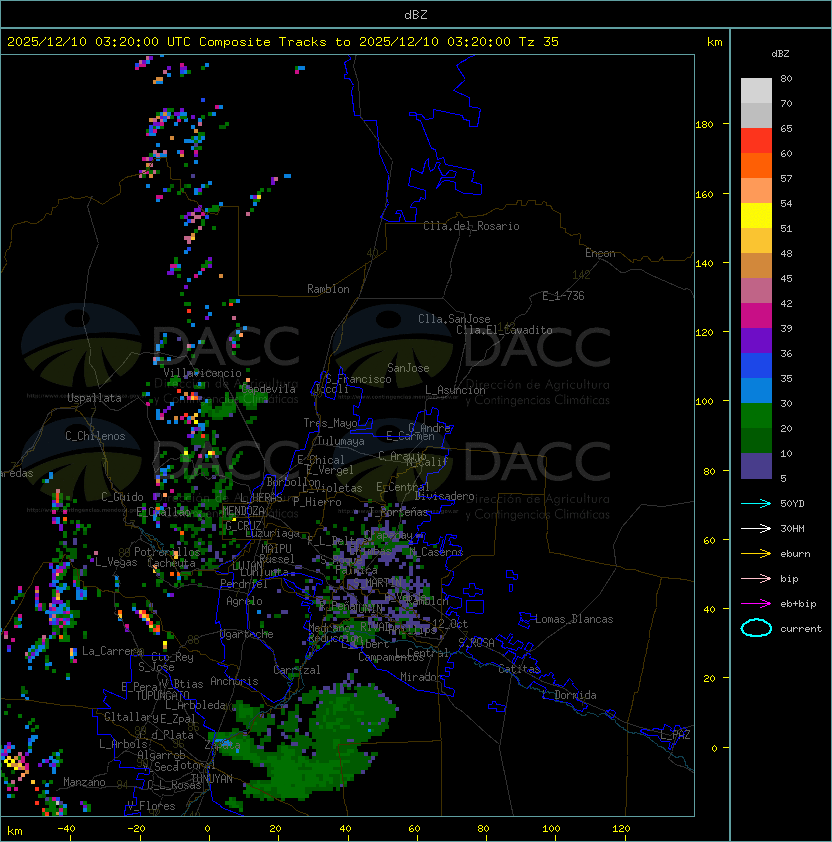
Task: Click the Catitas map label
Action: click(519, 669)
